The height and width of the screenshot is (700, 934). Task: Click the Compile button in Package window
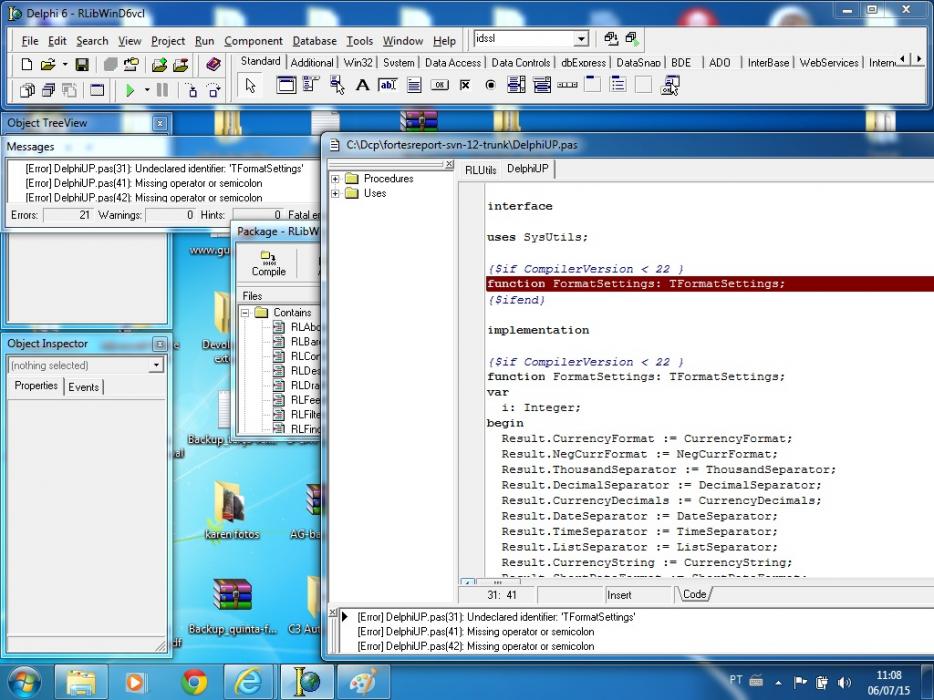pos(269,263)
